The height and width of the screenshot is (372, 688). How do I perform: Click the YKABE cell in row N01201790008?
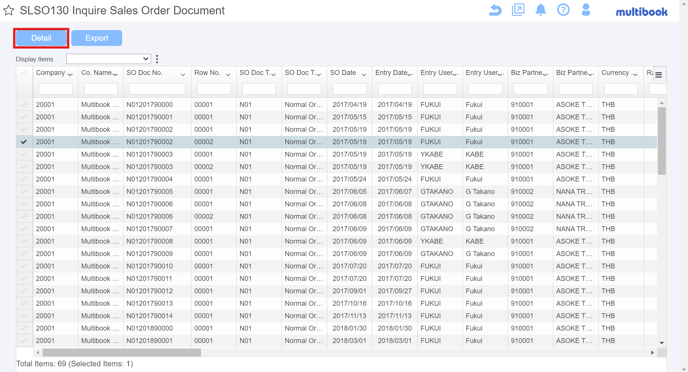431,241
